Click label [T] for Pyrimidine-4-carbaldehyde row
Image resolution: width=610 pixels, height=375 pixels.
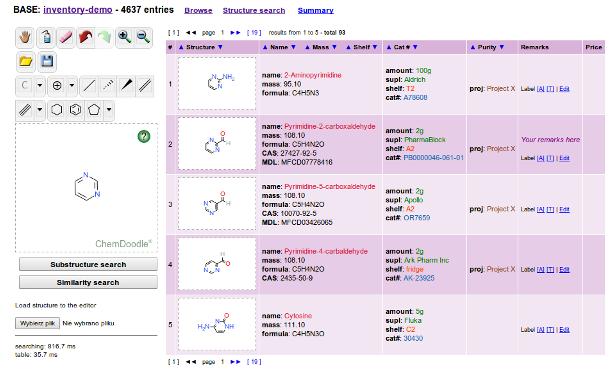[x=550, y=270]
